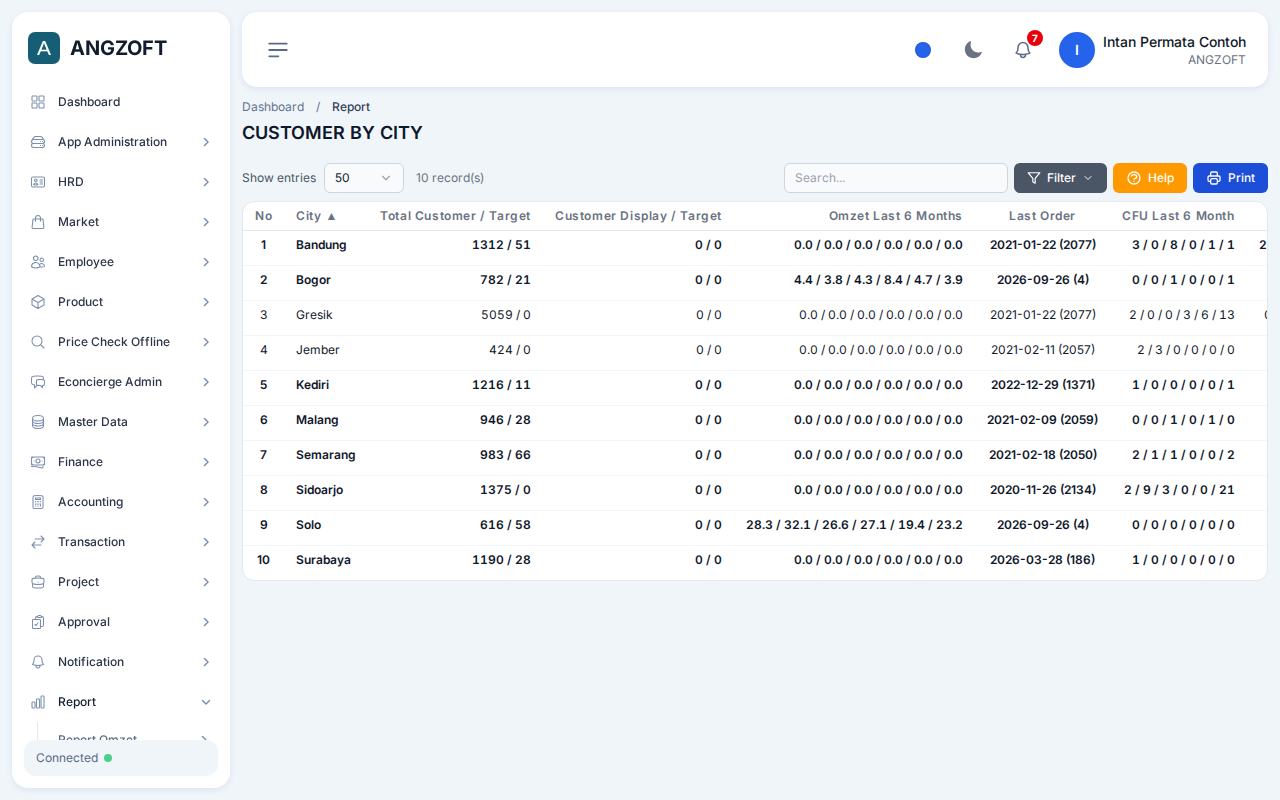Click the HRD sidebar icon
The width and height of the screenshot is (1280, 800).
coord(38,182)
